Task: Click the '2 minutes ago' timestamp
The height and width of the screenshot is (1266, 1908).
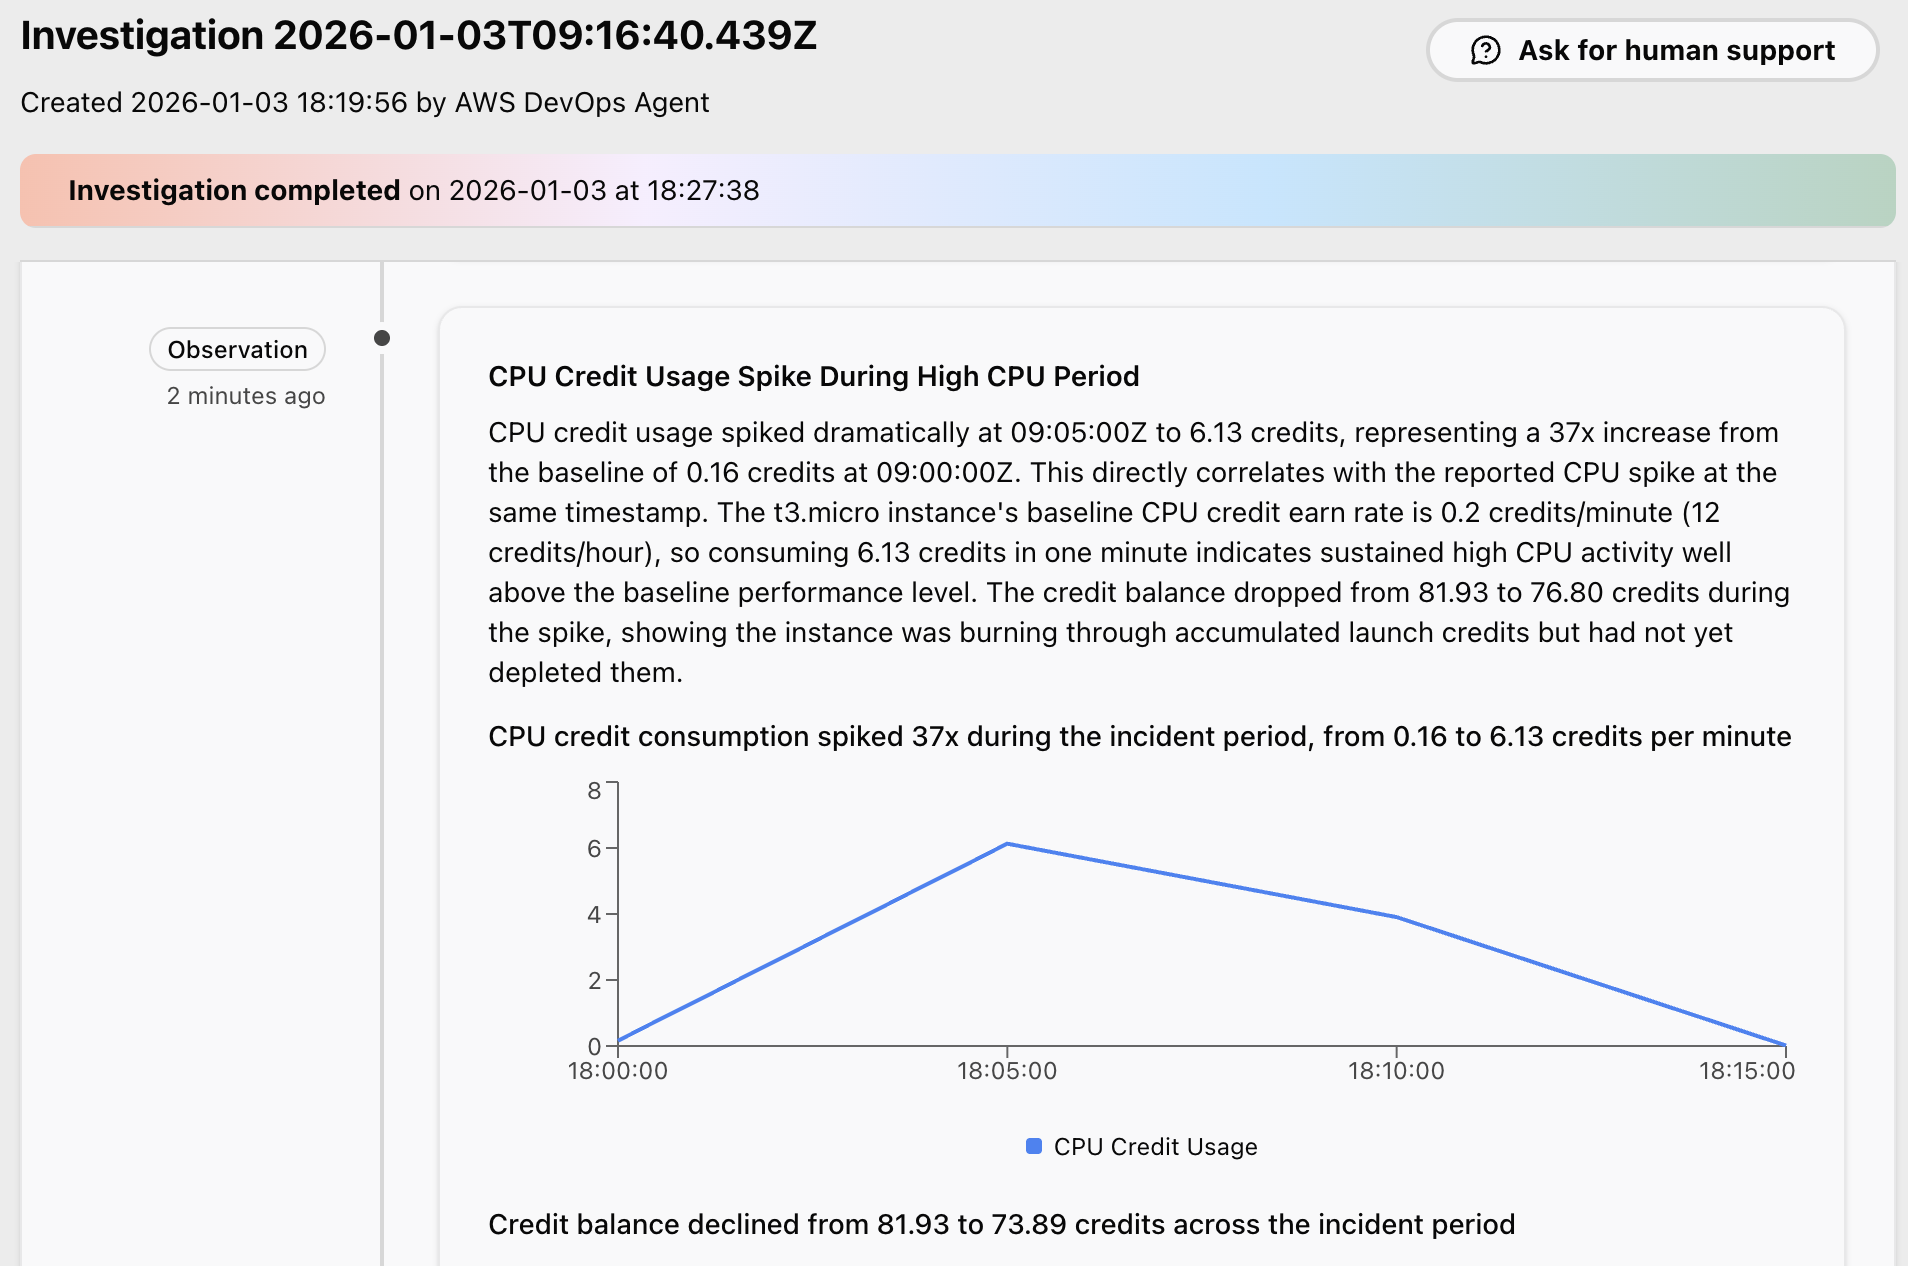Action: (x=246, y=396)
